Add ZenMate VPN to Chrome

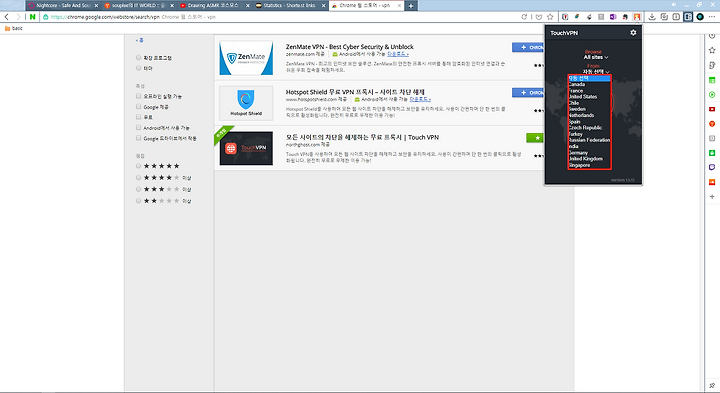point(528,47)
